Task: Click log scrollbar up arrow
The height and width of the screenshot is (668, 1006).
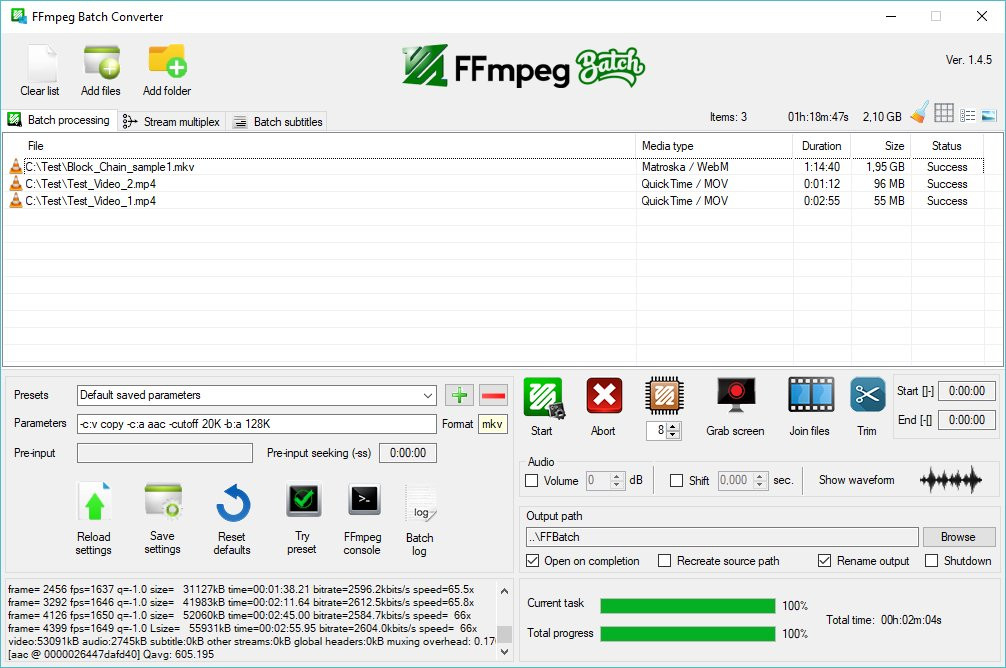Action: click(x=504, y=591)
